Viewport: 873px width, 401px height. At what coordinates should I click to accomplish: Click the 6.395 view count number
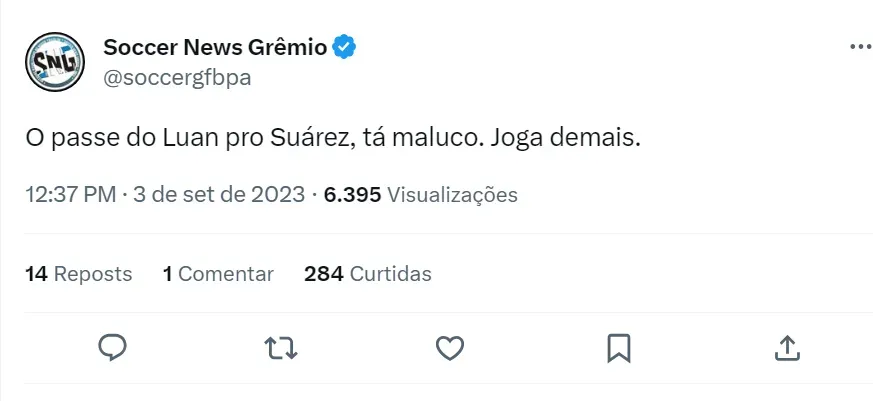(352, 194)
